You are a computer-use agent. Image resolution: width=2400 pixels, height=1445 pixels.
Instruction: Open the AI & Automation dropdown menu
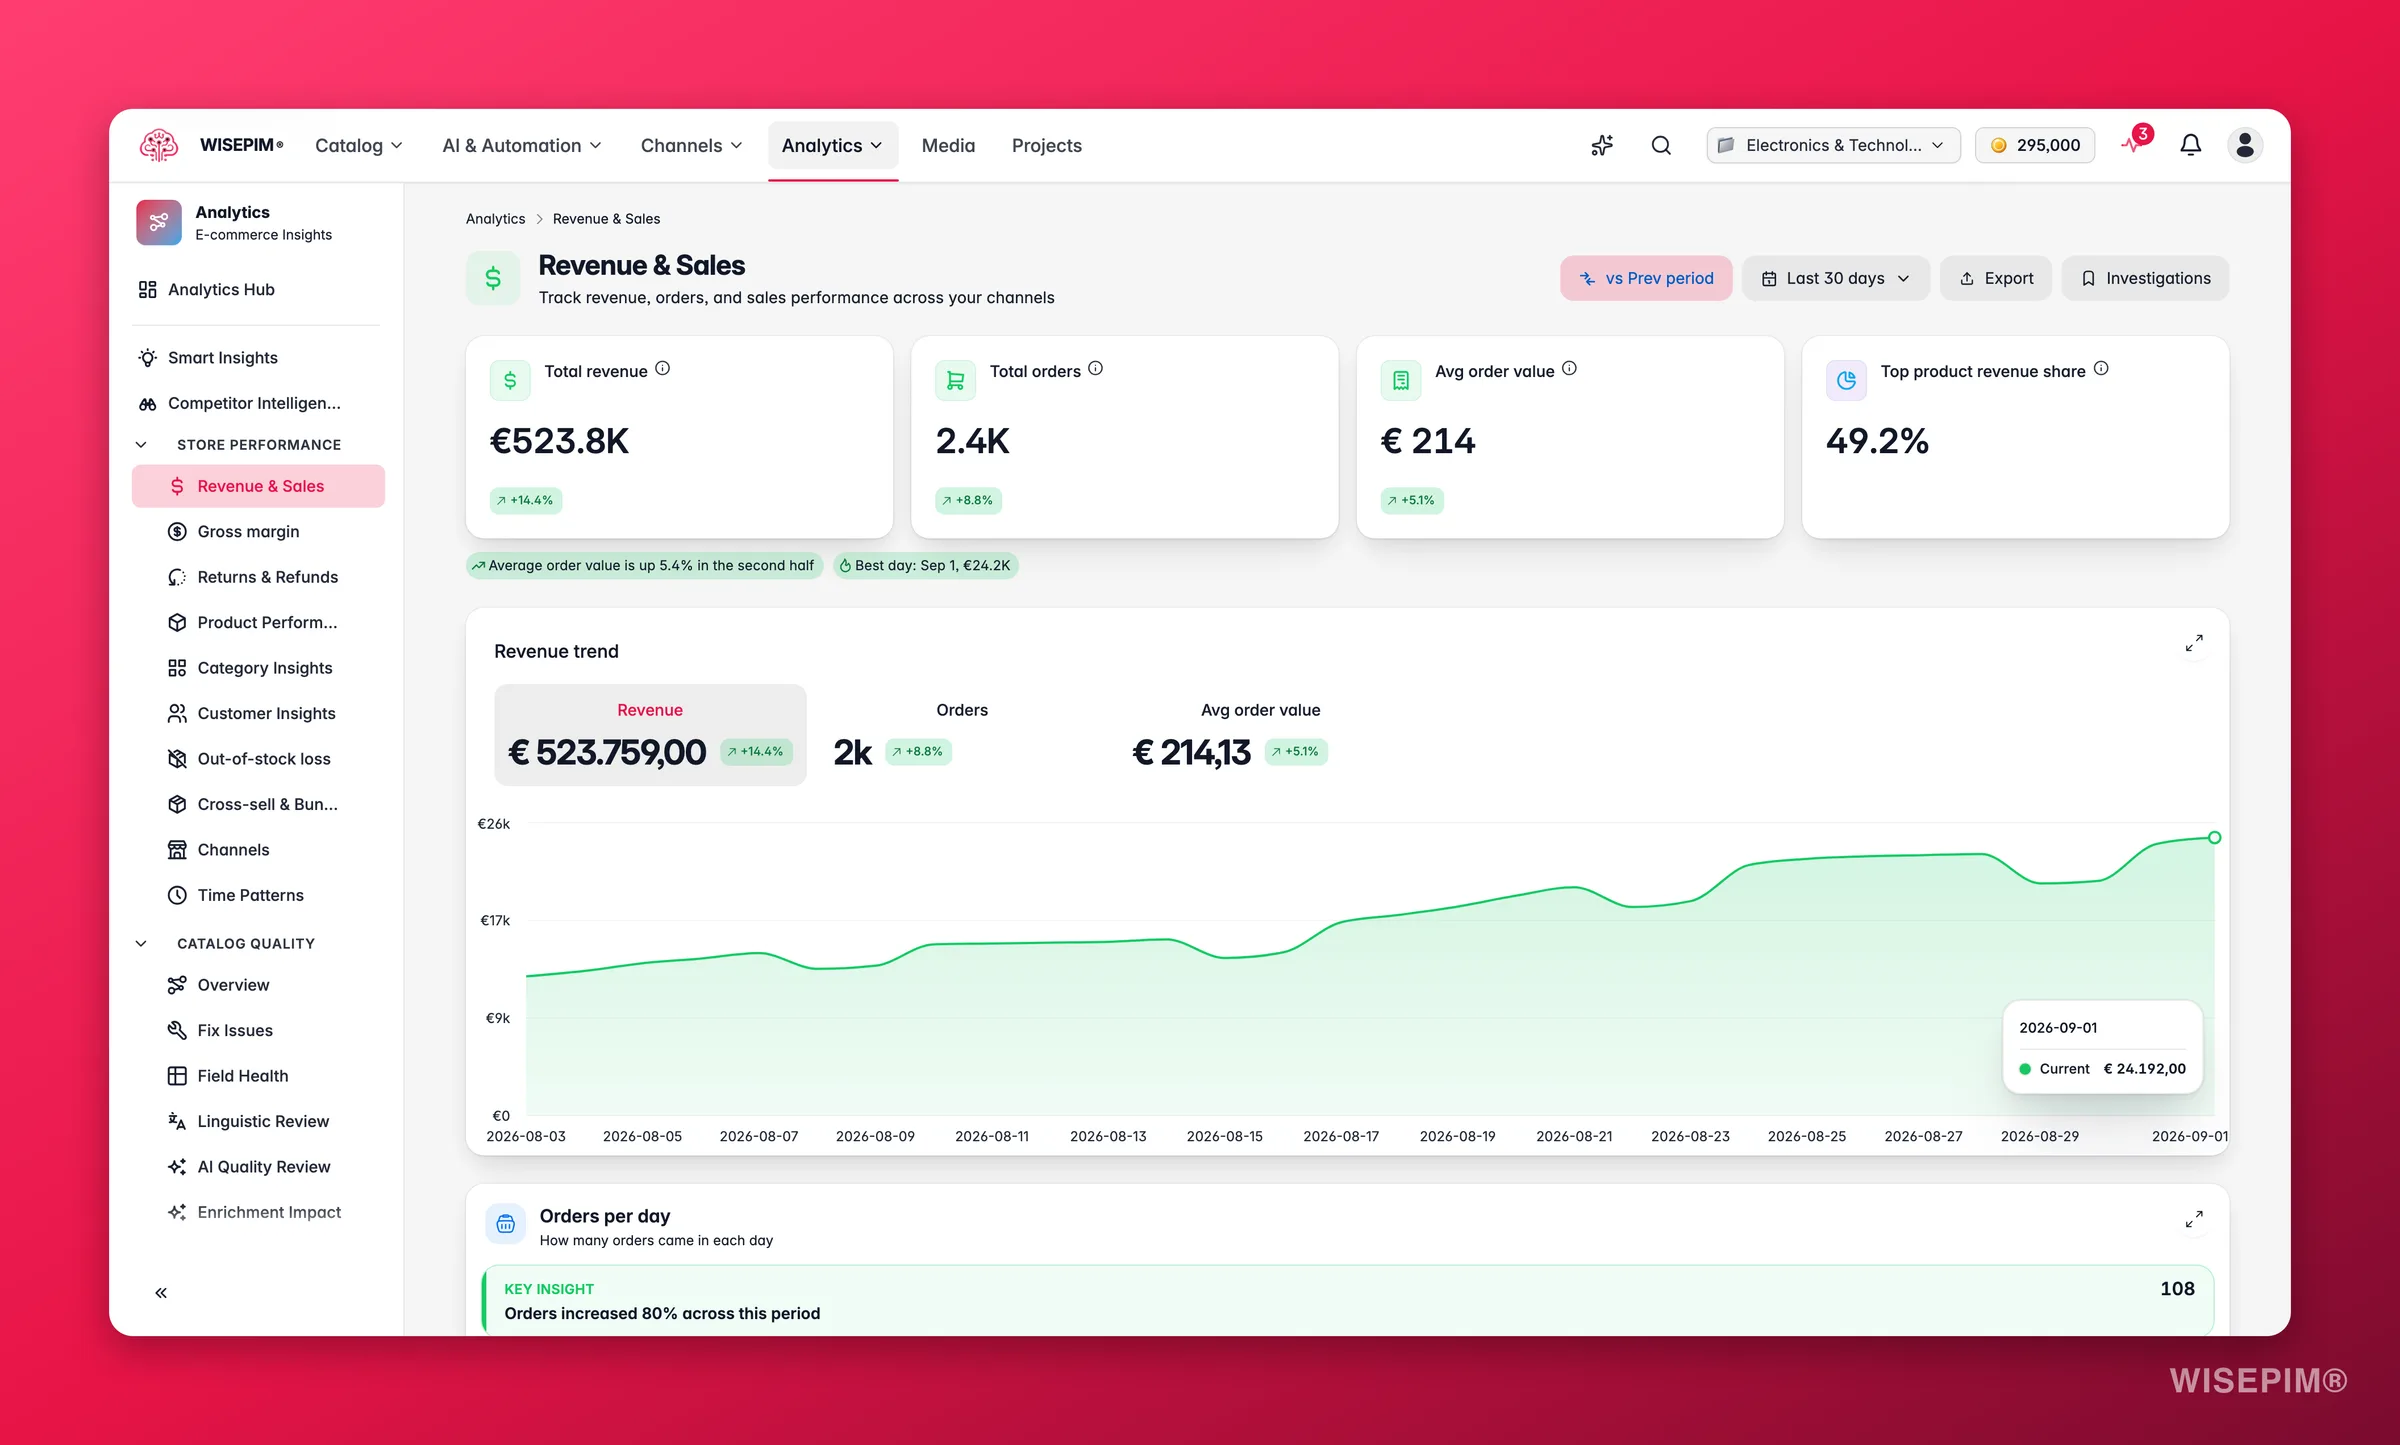click(x=522, y=145)
